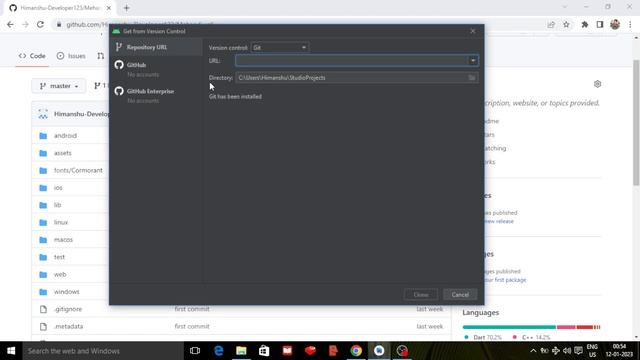Open the android folder in repository
The image size is (640, 360).
(x=65, y=136)
